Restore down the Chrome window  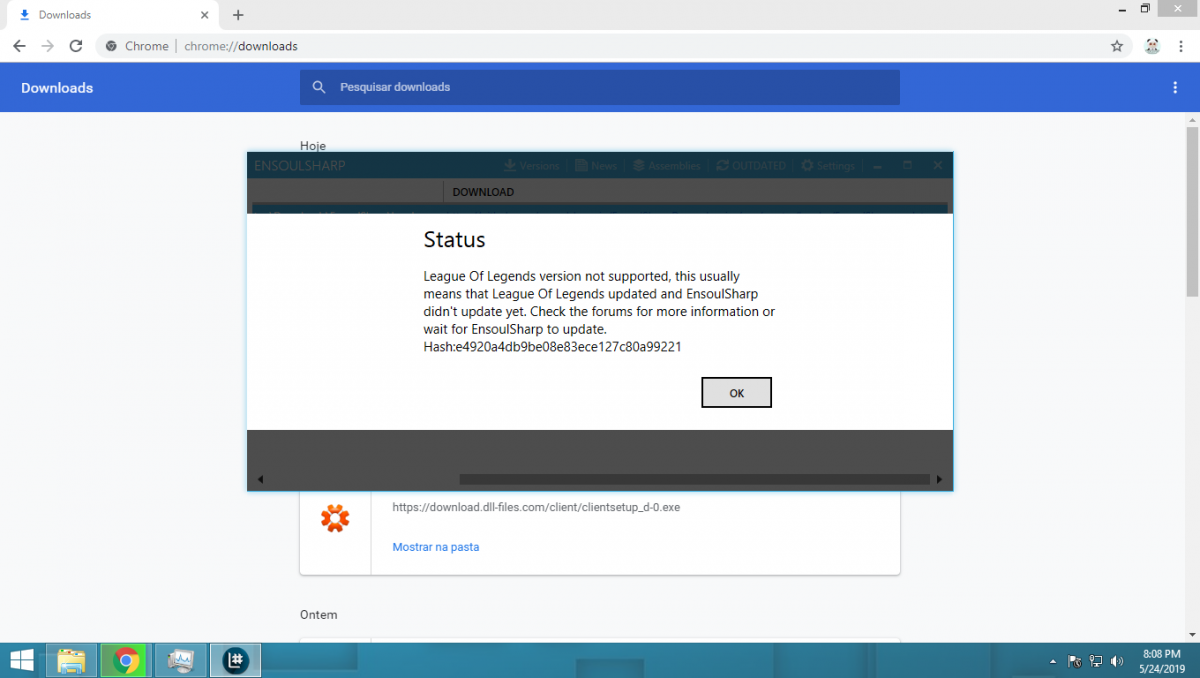(x=1145, y=9)
